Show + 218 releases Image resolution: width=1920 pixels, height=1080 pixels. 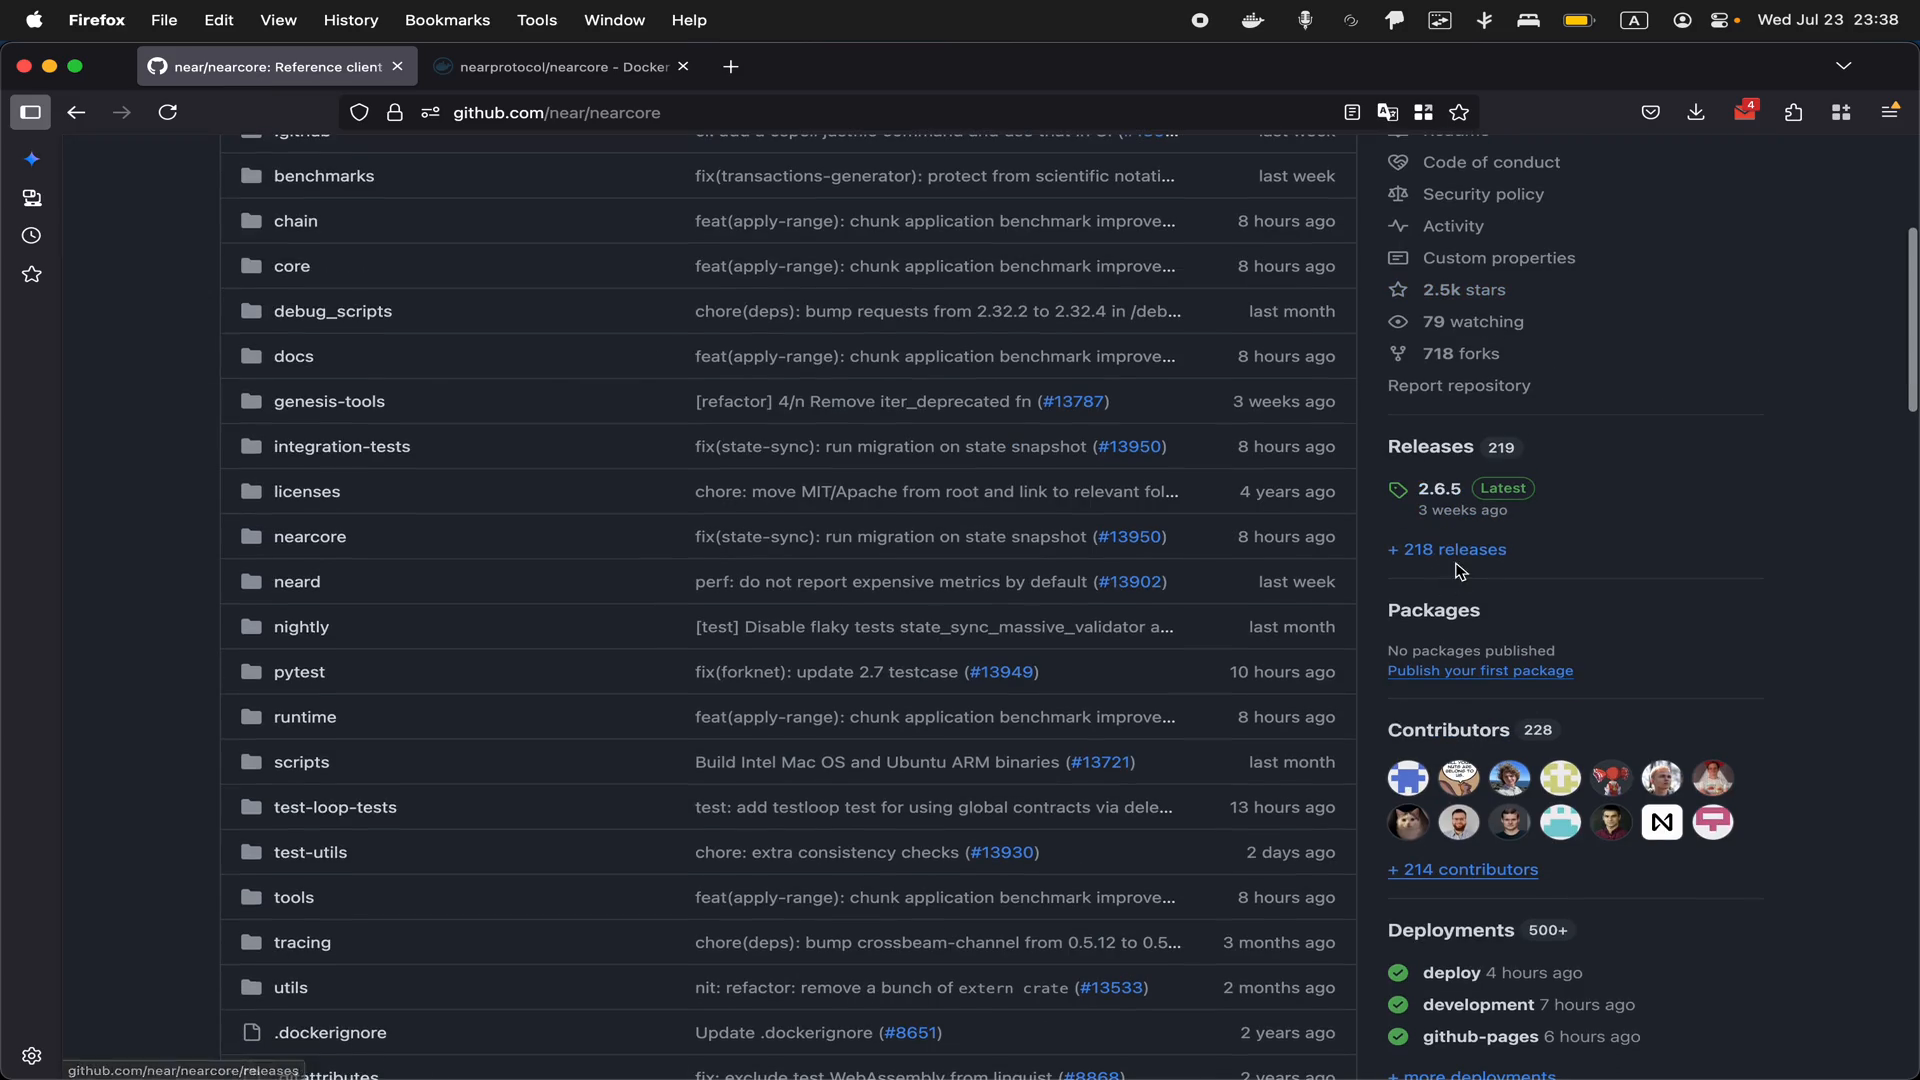(1447, 549)
